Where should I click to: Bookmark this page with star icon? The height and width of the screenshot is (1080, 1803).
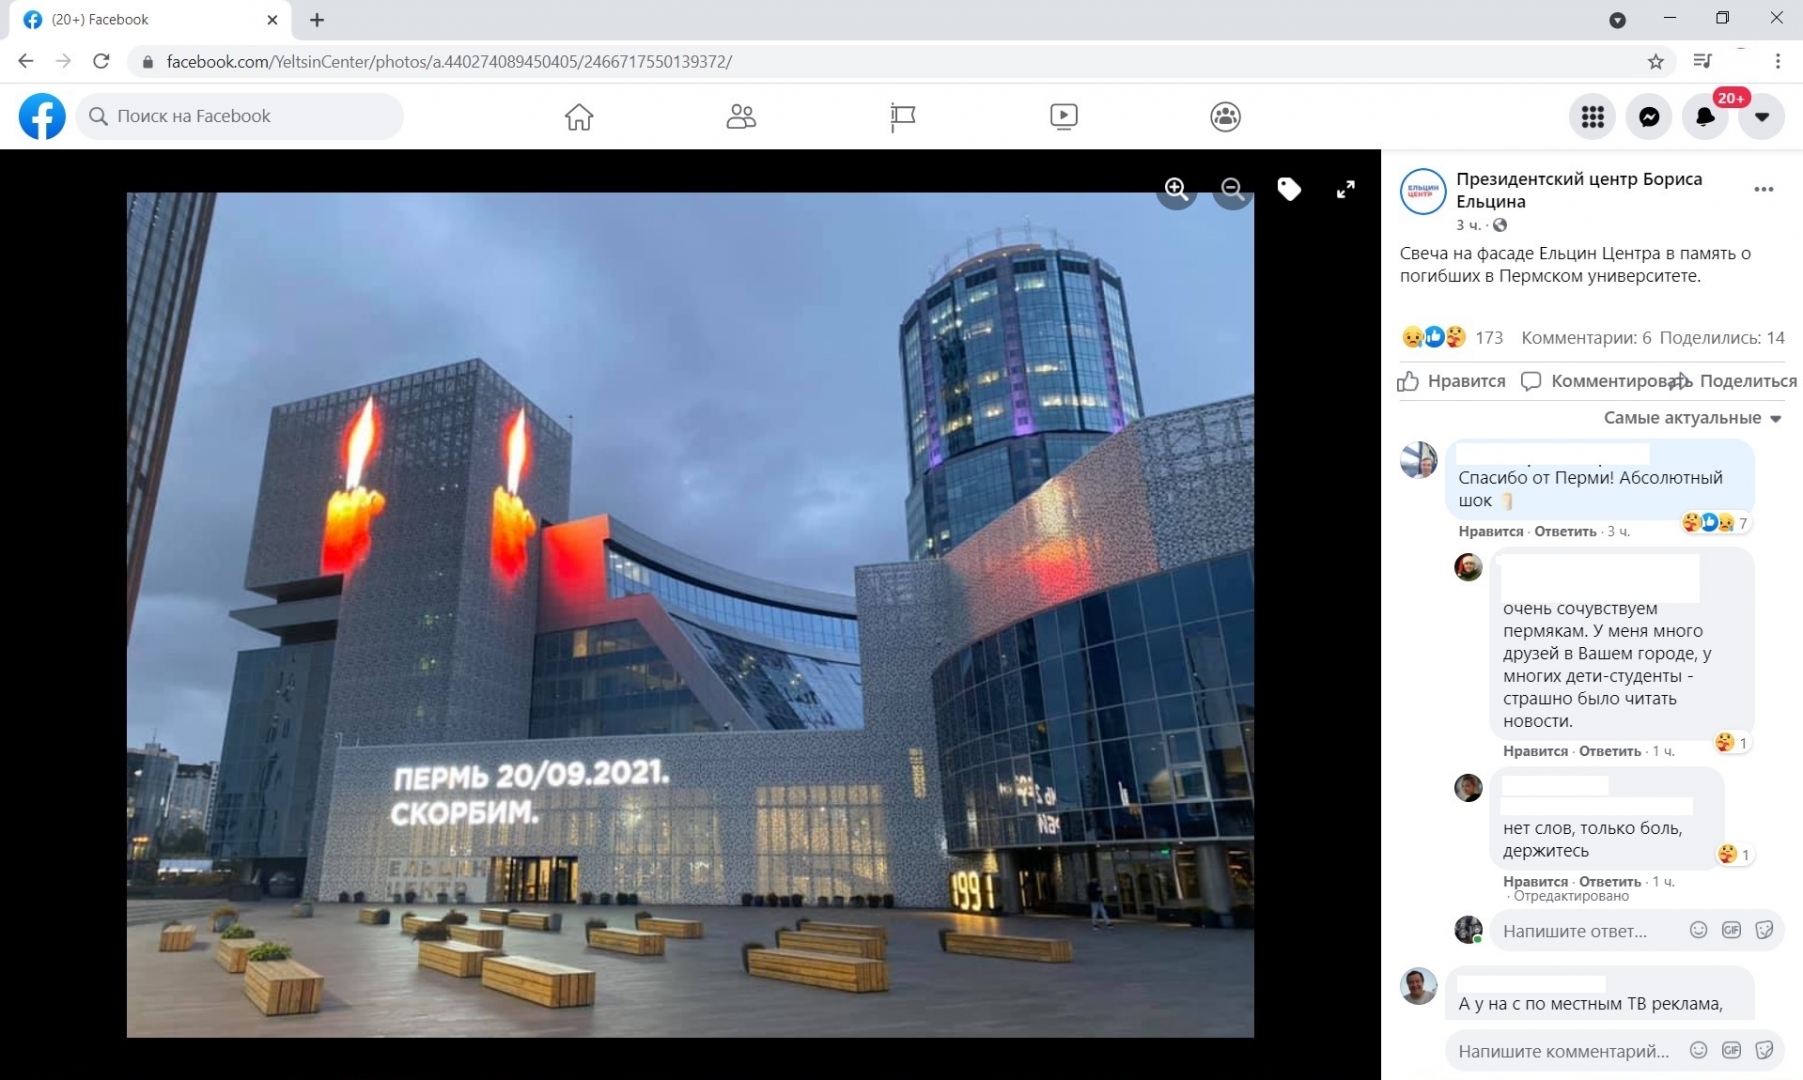[x=1656, y=62]
